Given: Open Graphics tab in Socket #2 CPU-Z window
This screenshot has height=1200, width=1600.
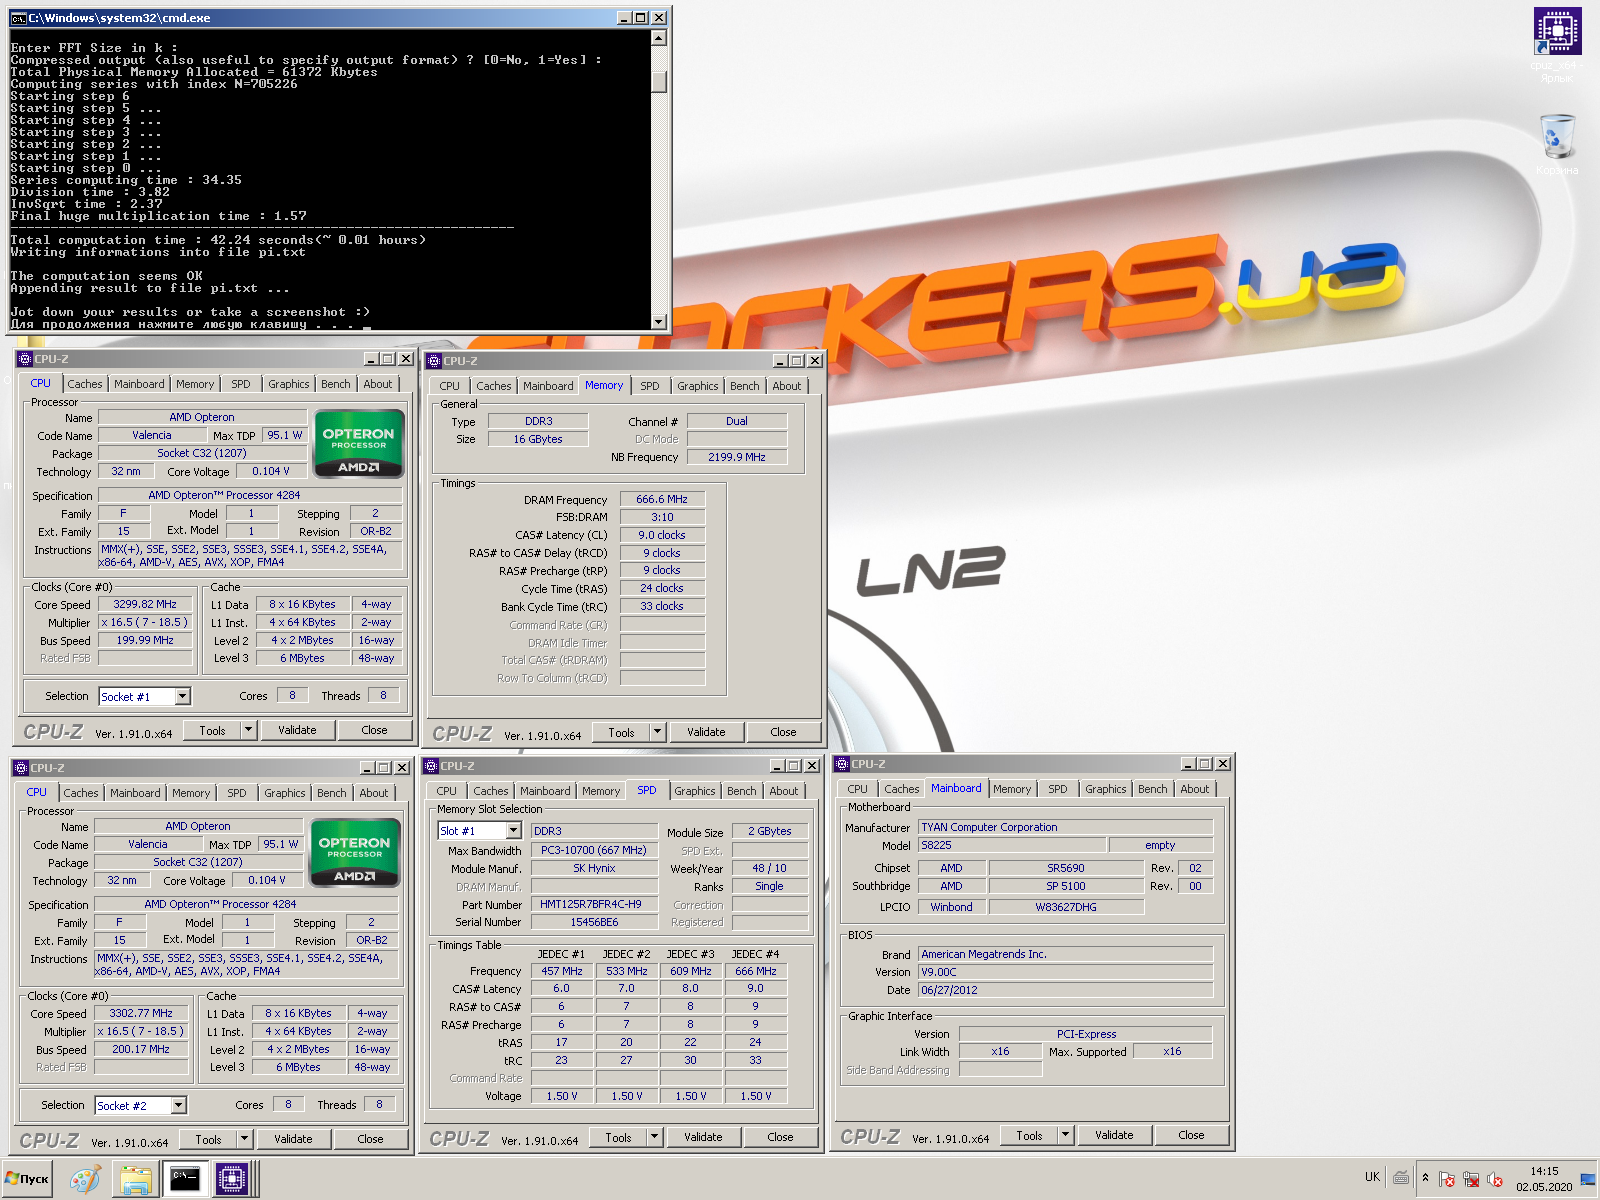Looking at the screenshot, I should click(285, 793).
